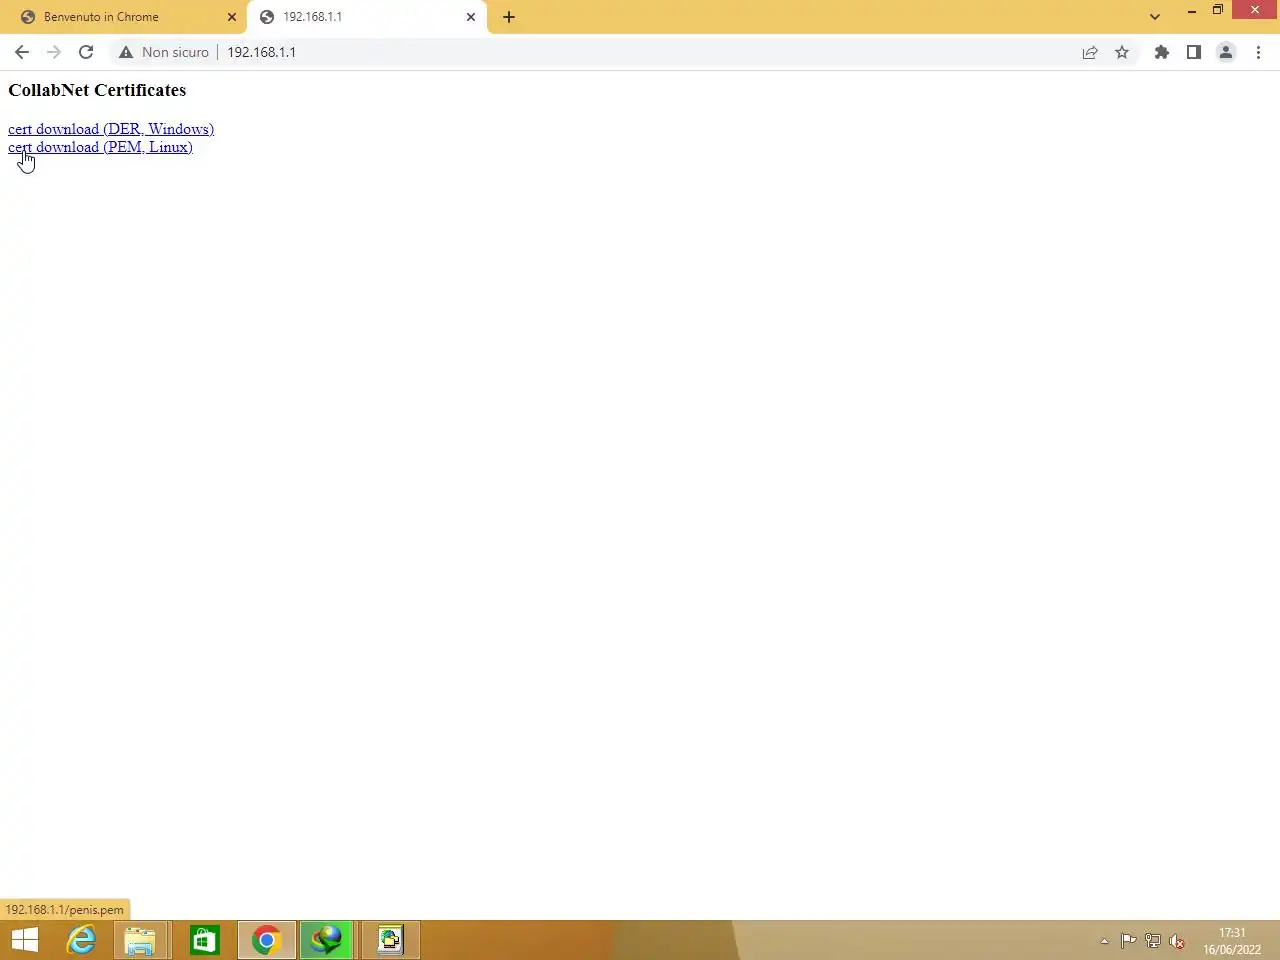Open the network tray icon
Viewport: 1280px width, 960px height.
click(1153, 941)
